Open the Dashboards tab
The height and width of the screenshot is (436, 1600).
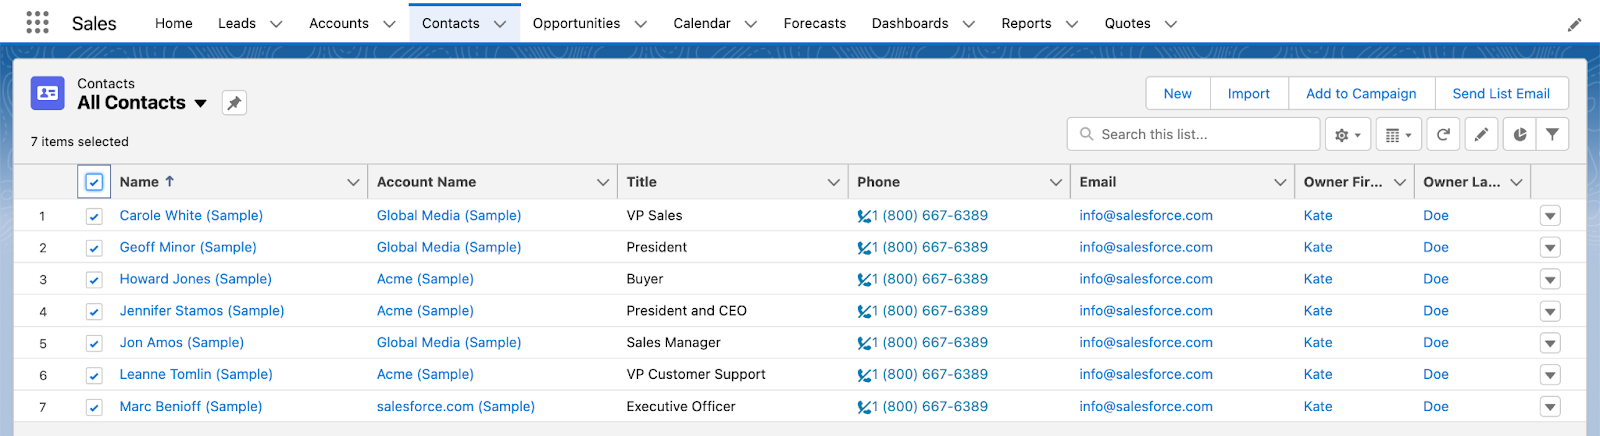tap(910, 23)
